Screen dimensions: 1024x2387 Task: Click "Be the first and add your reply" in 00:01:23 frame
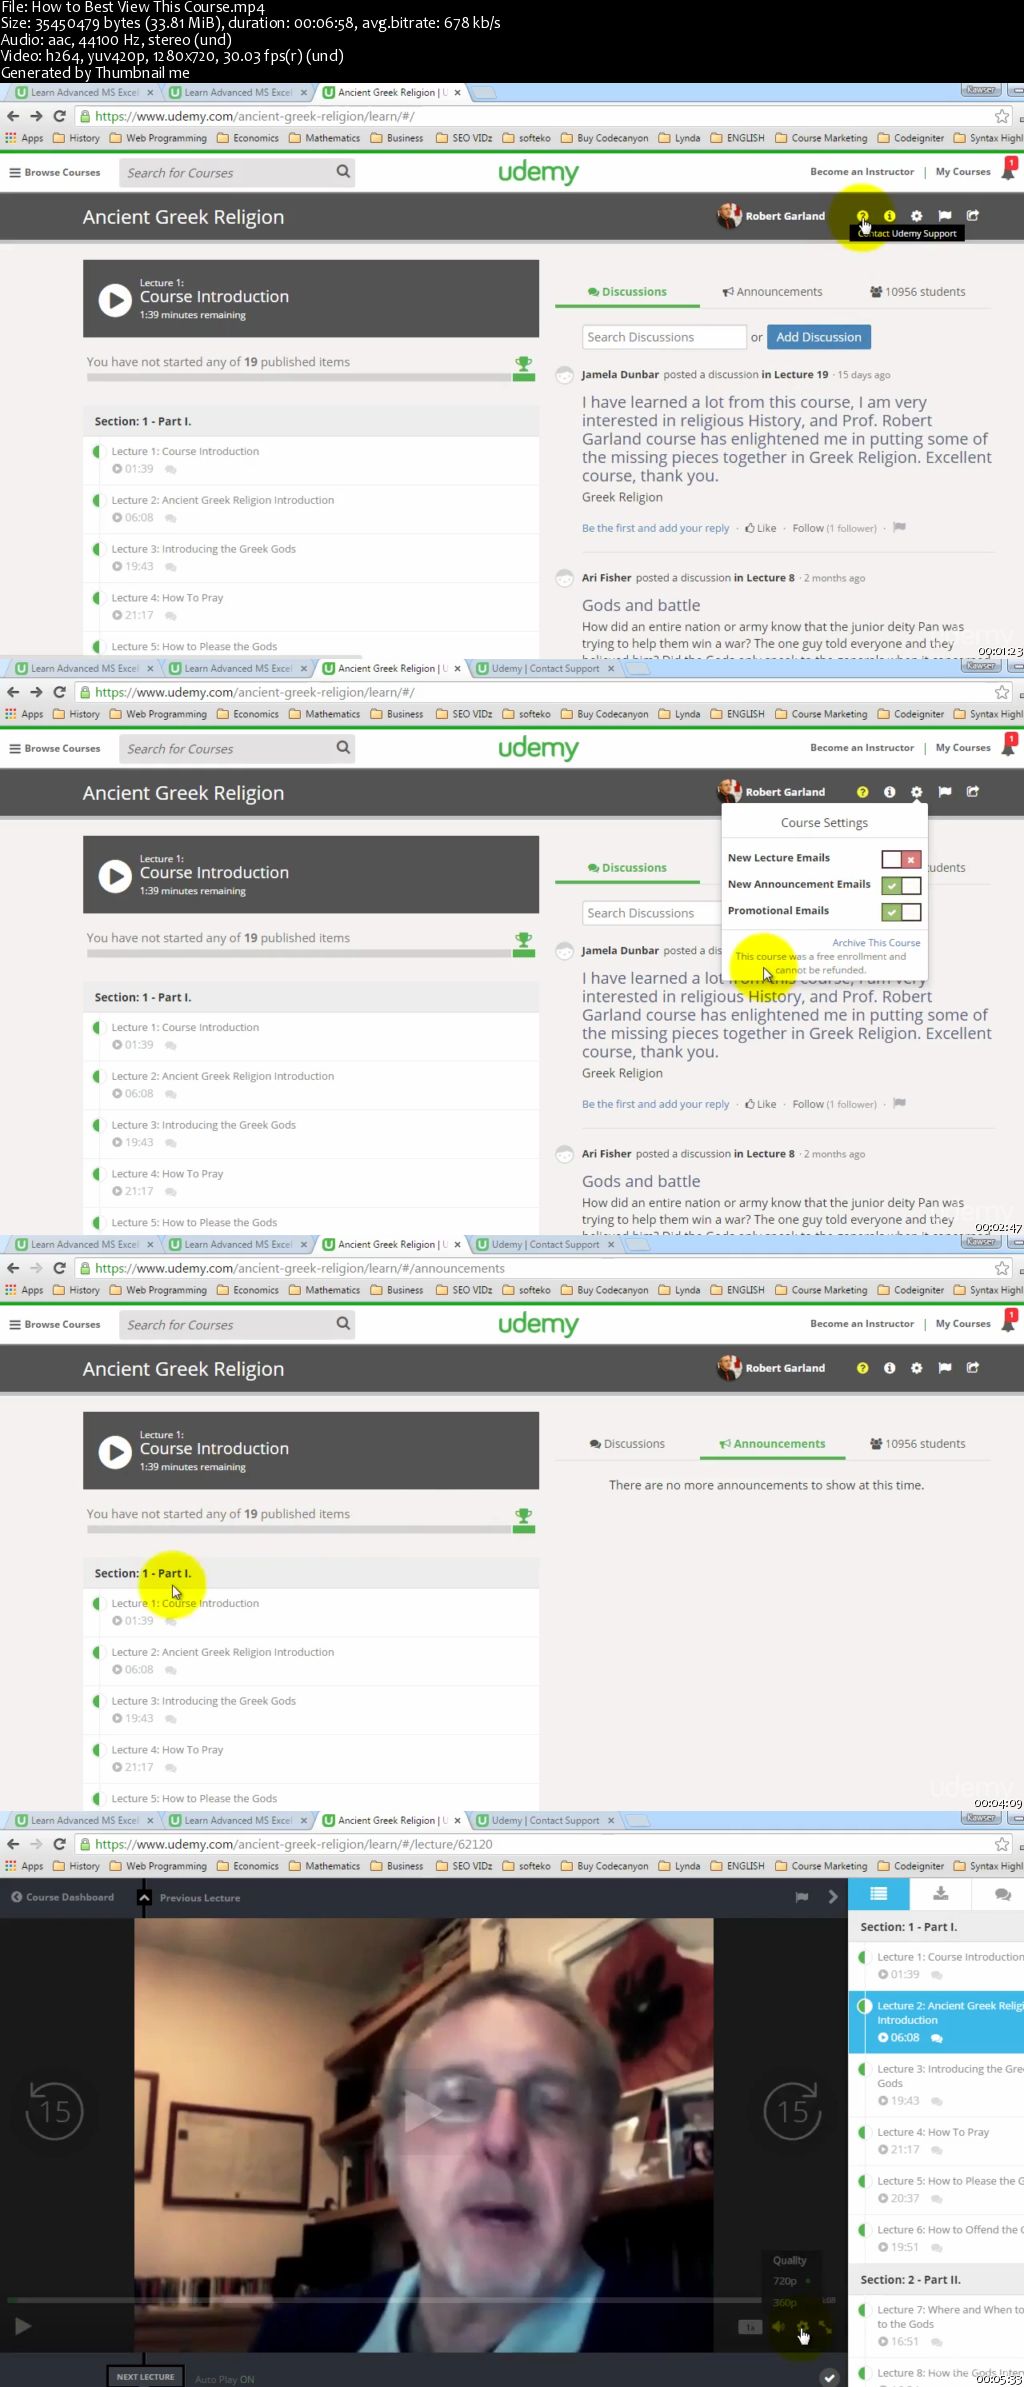pyautogui.click(x=656, y=528)
